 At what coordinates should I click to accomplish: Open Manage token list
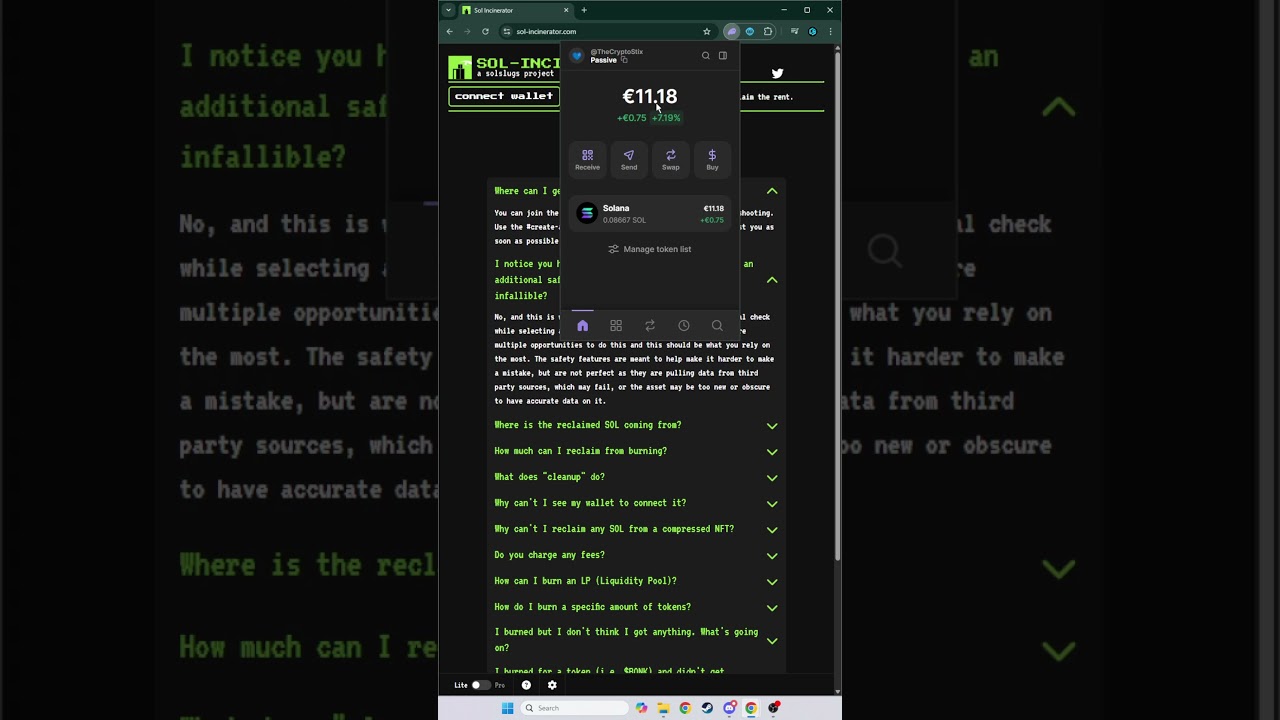point(650,249)
